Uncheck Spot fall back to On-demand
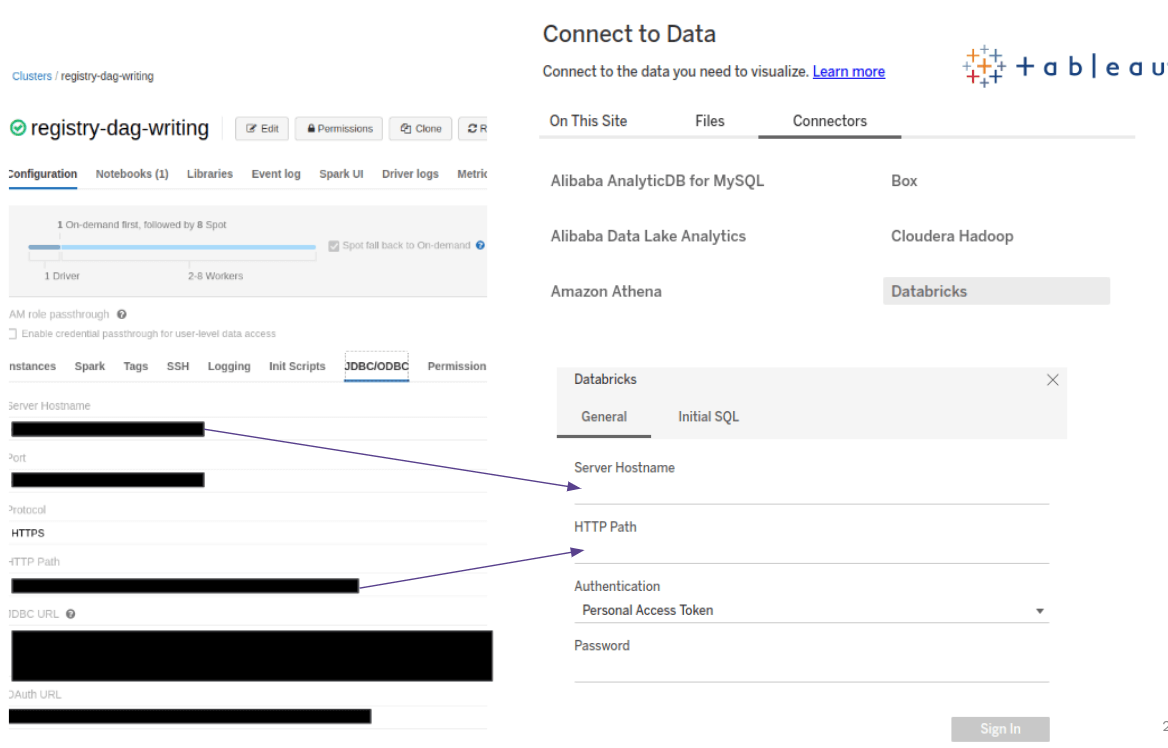Screen dimensions: 1168x748 (x=334, y=245)
